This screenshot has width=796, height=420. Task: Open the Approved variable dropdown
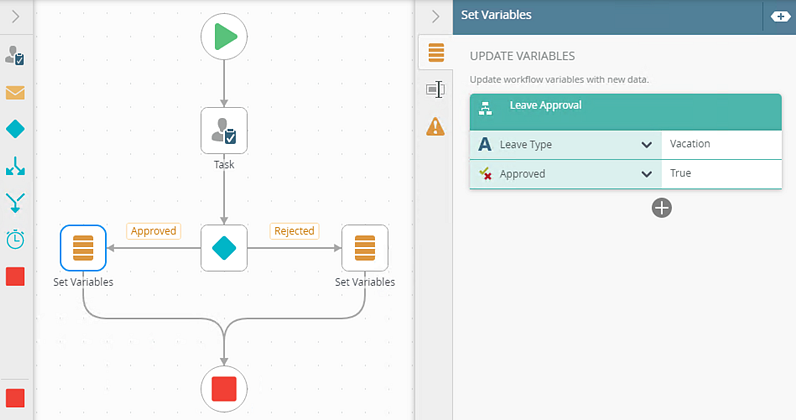click(x=646, y=174)
